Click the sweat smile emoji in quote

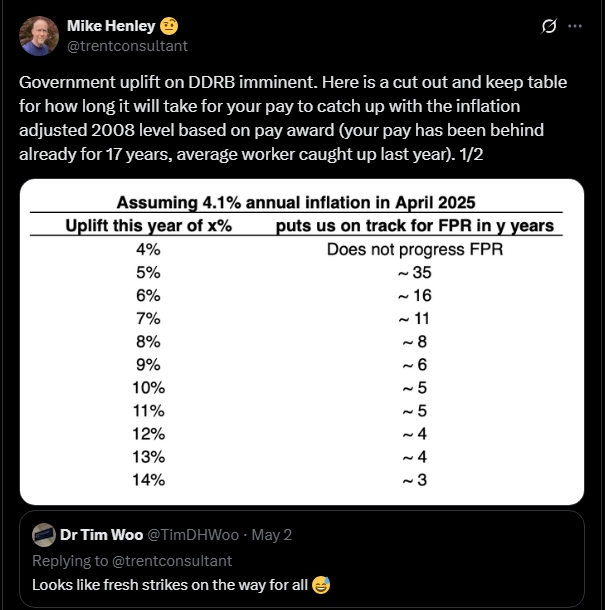(321, 585)
